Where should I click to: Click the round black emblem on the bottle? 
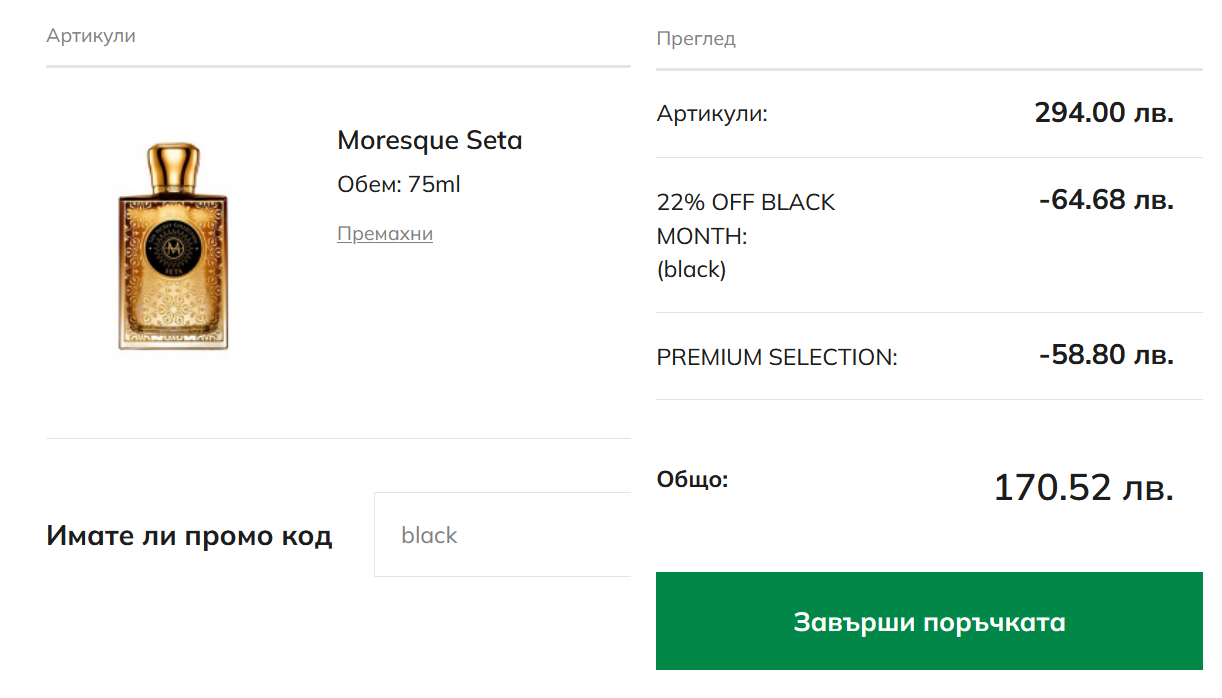(x=174, y=244)
